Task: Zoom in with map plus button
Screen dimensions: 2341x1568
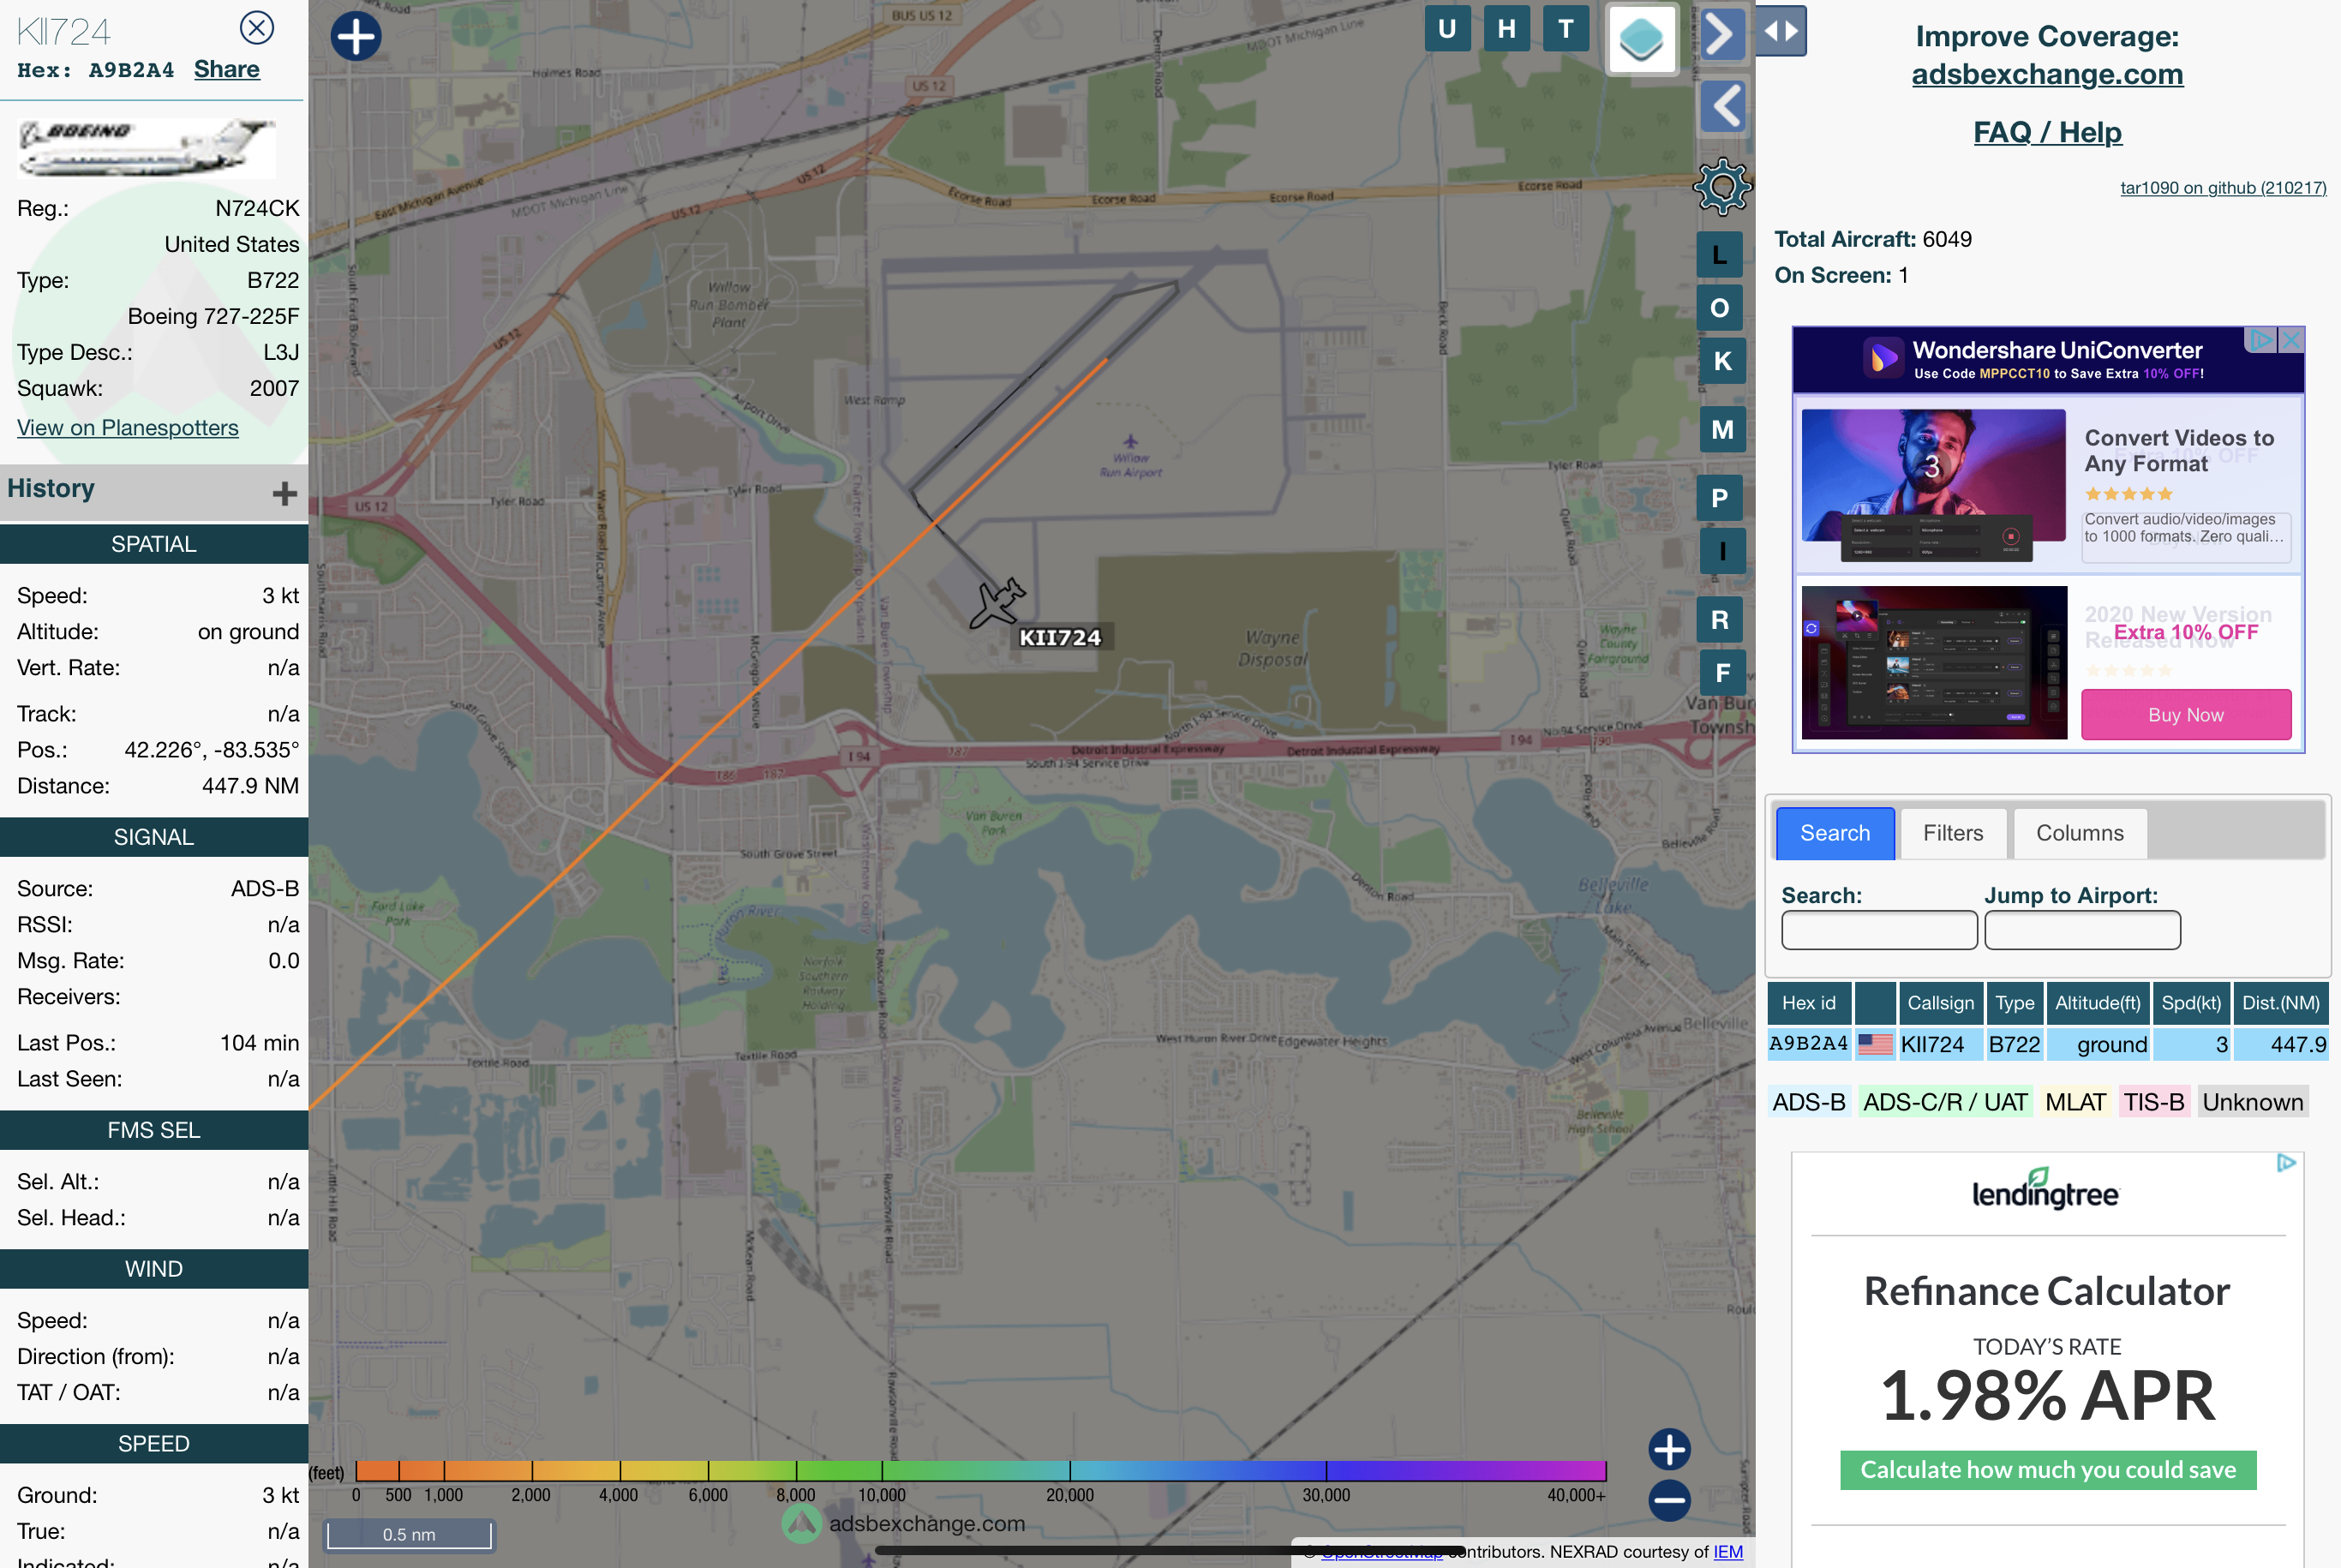Action: pos(1669,1449)
